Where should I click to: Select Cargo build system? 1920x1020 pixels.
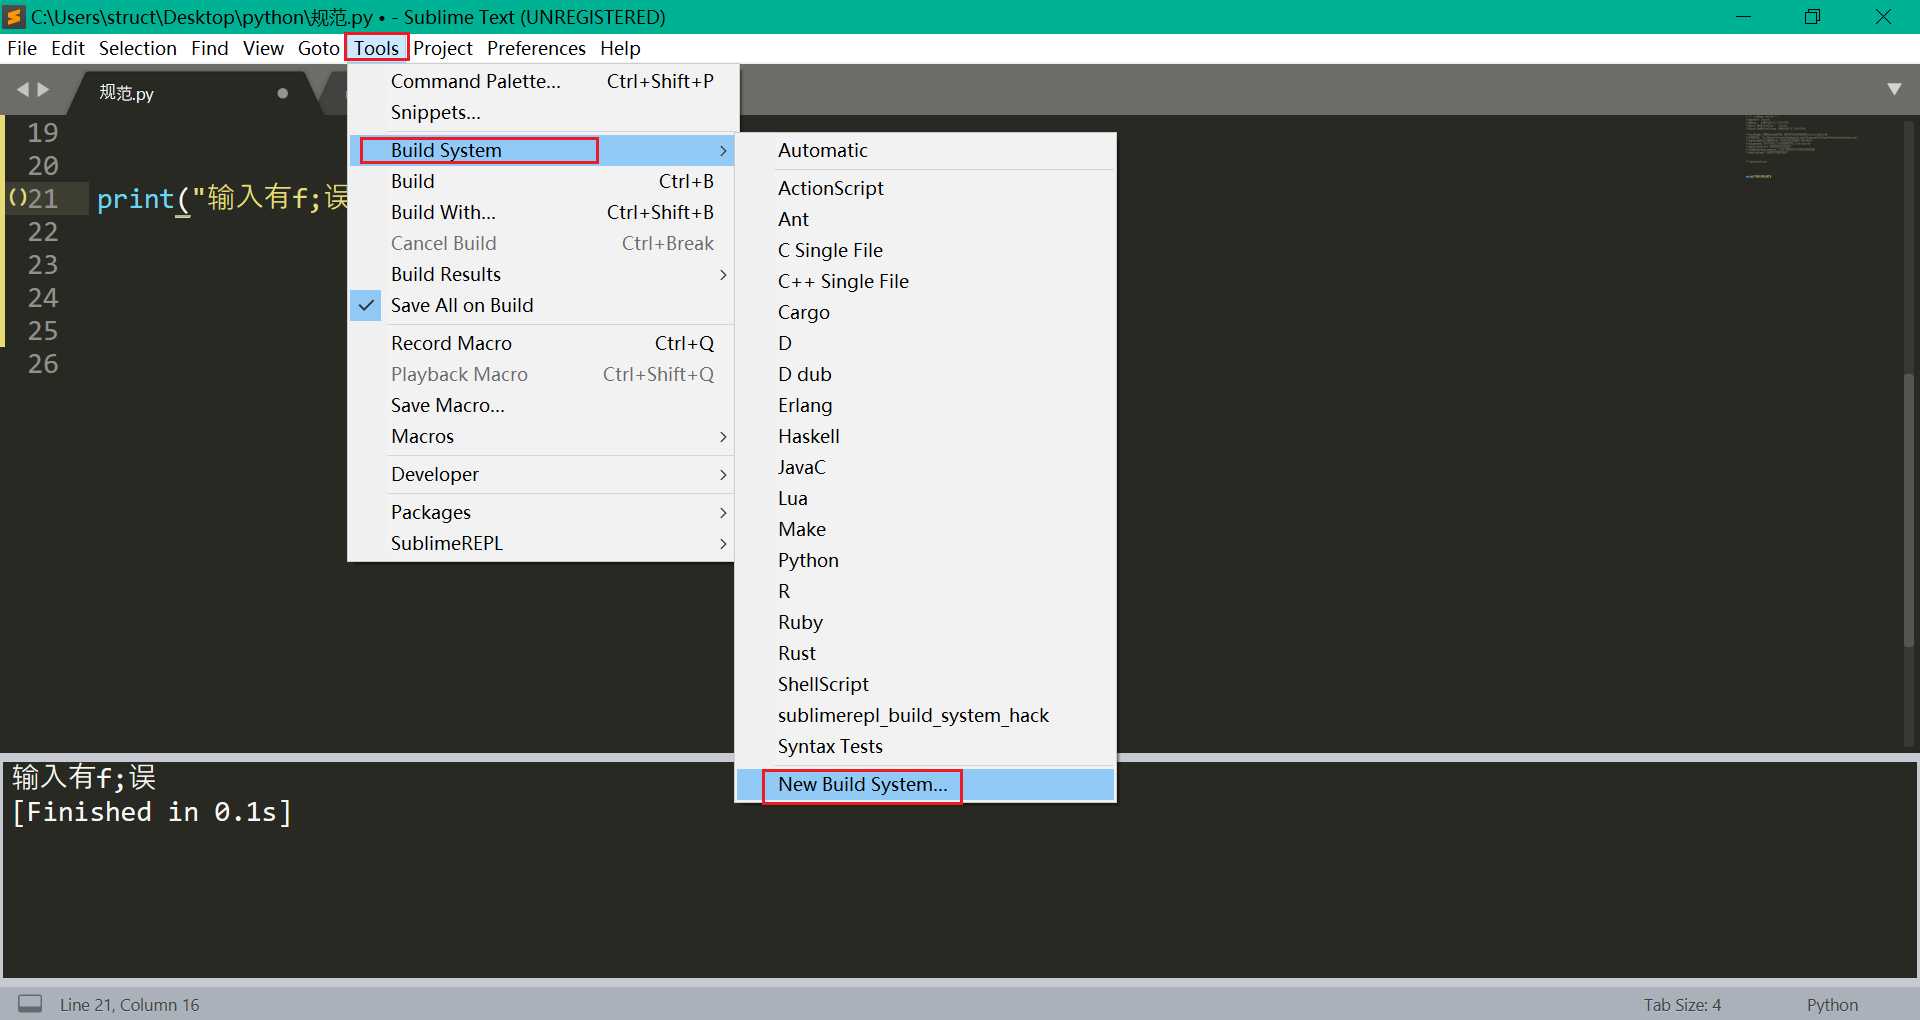point(925,312)
